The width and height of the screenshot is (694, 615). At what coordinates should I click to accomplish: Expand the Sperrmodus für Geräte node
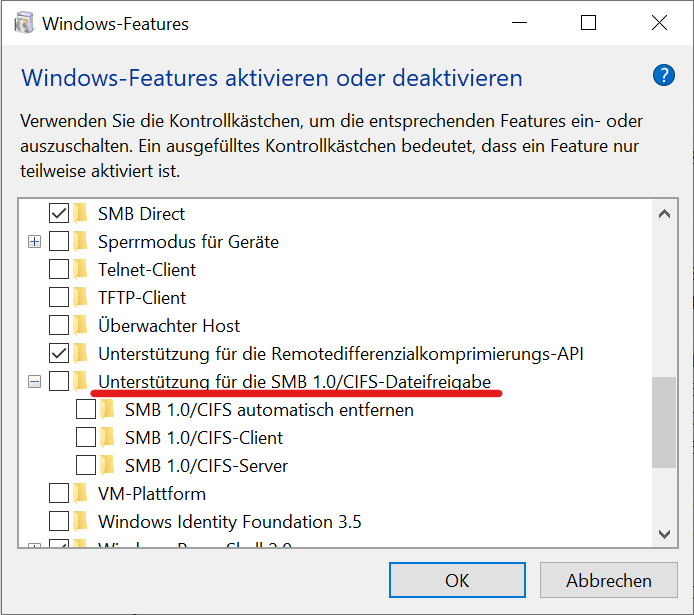pos(34,242)
